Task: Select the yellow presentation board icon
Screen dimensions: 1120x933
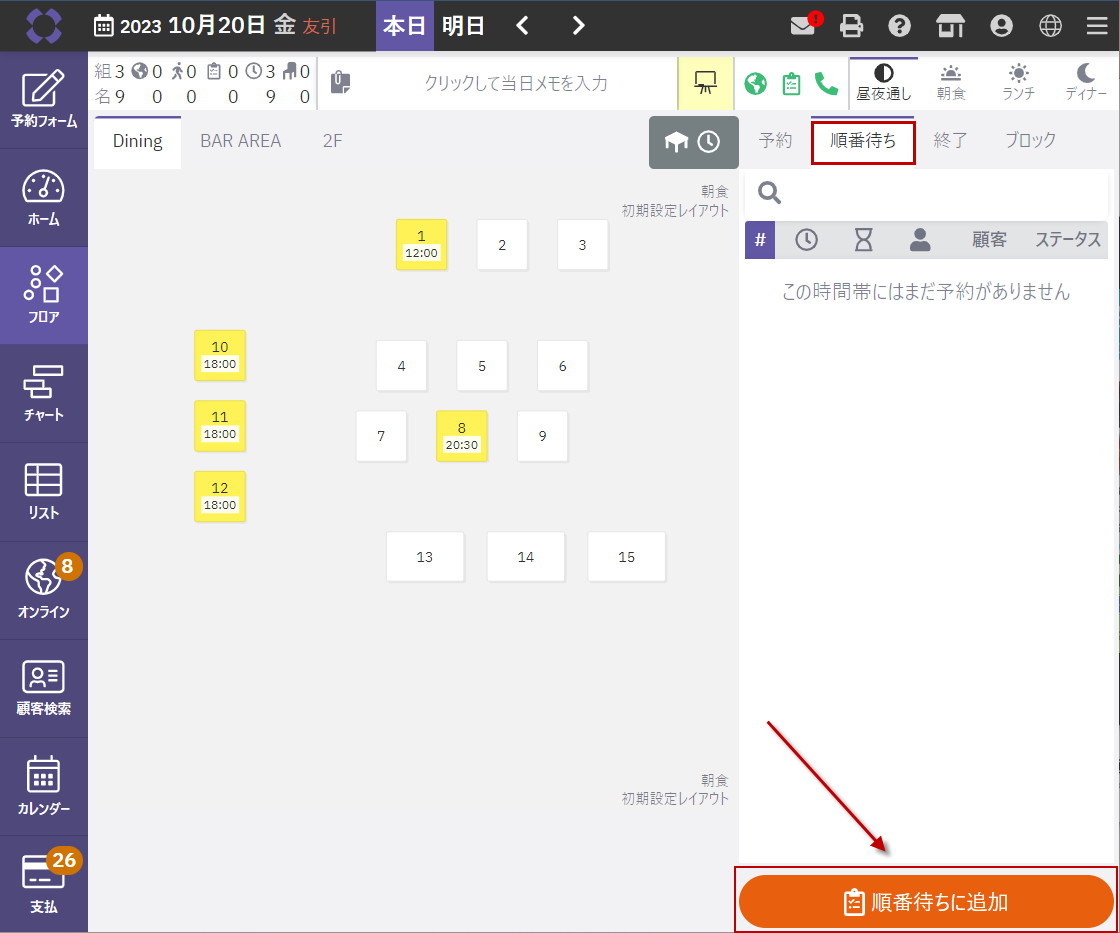Action: click(705, 83)
